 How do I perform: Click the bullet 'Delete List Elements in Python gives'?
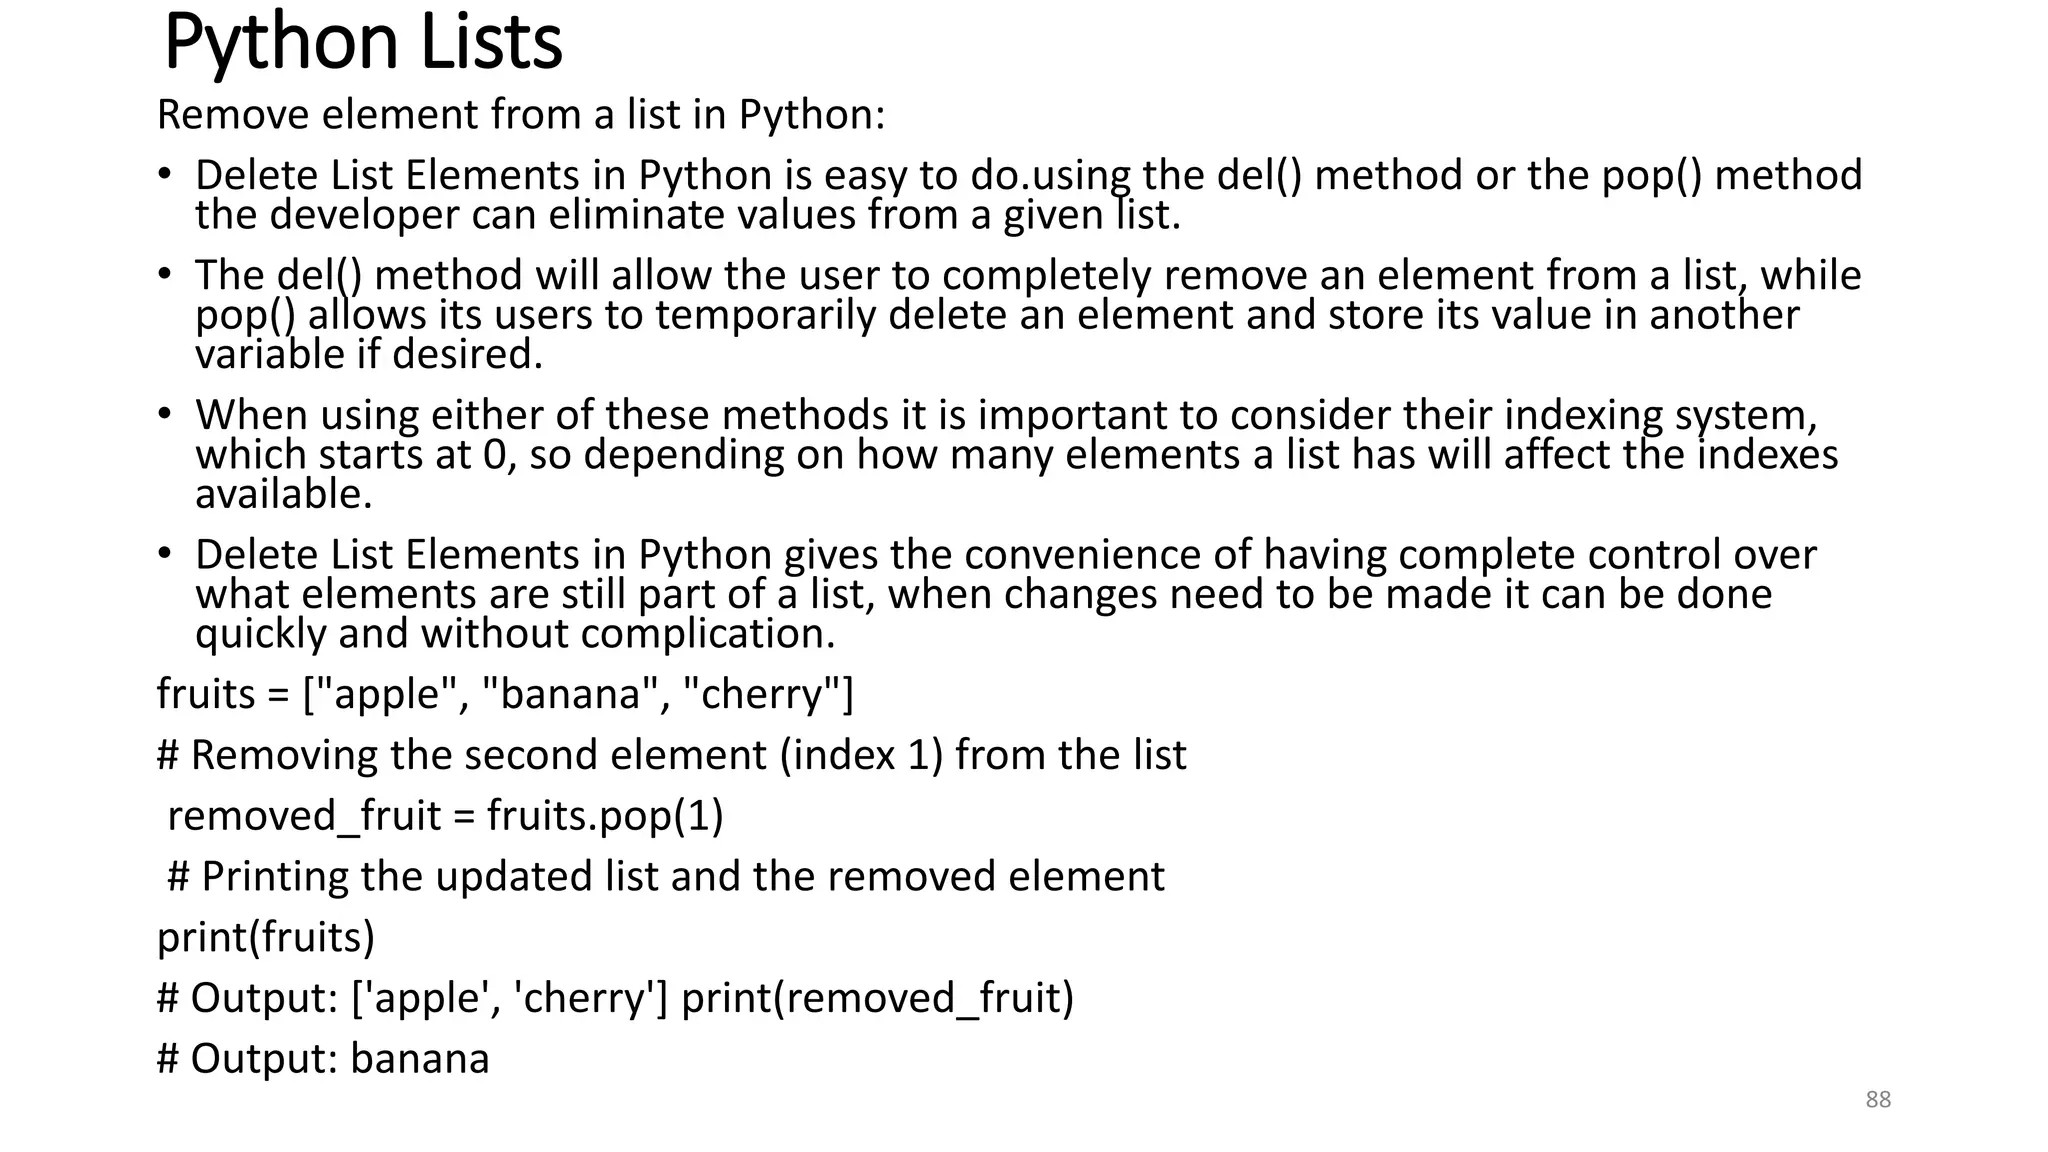(1005, 555)
